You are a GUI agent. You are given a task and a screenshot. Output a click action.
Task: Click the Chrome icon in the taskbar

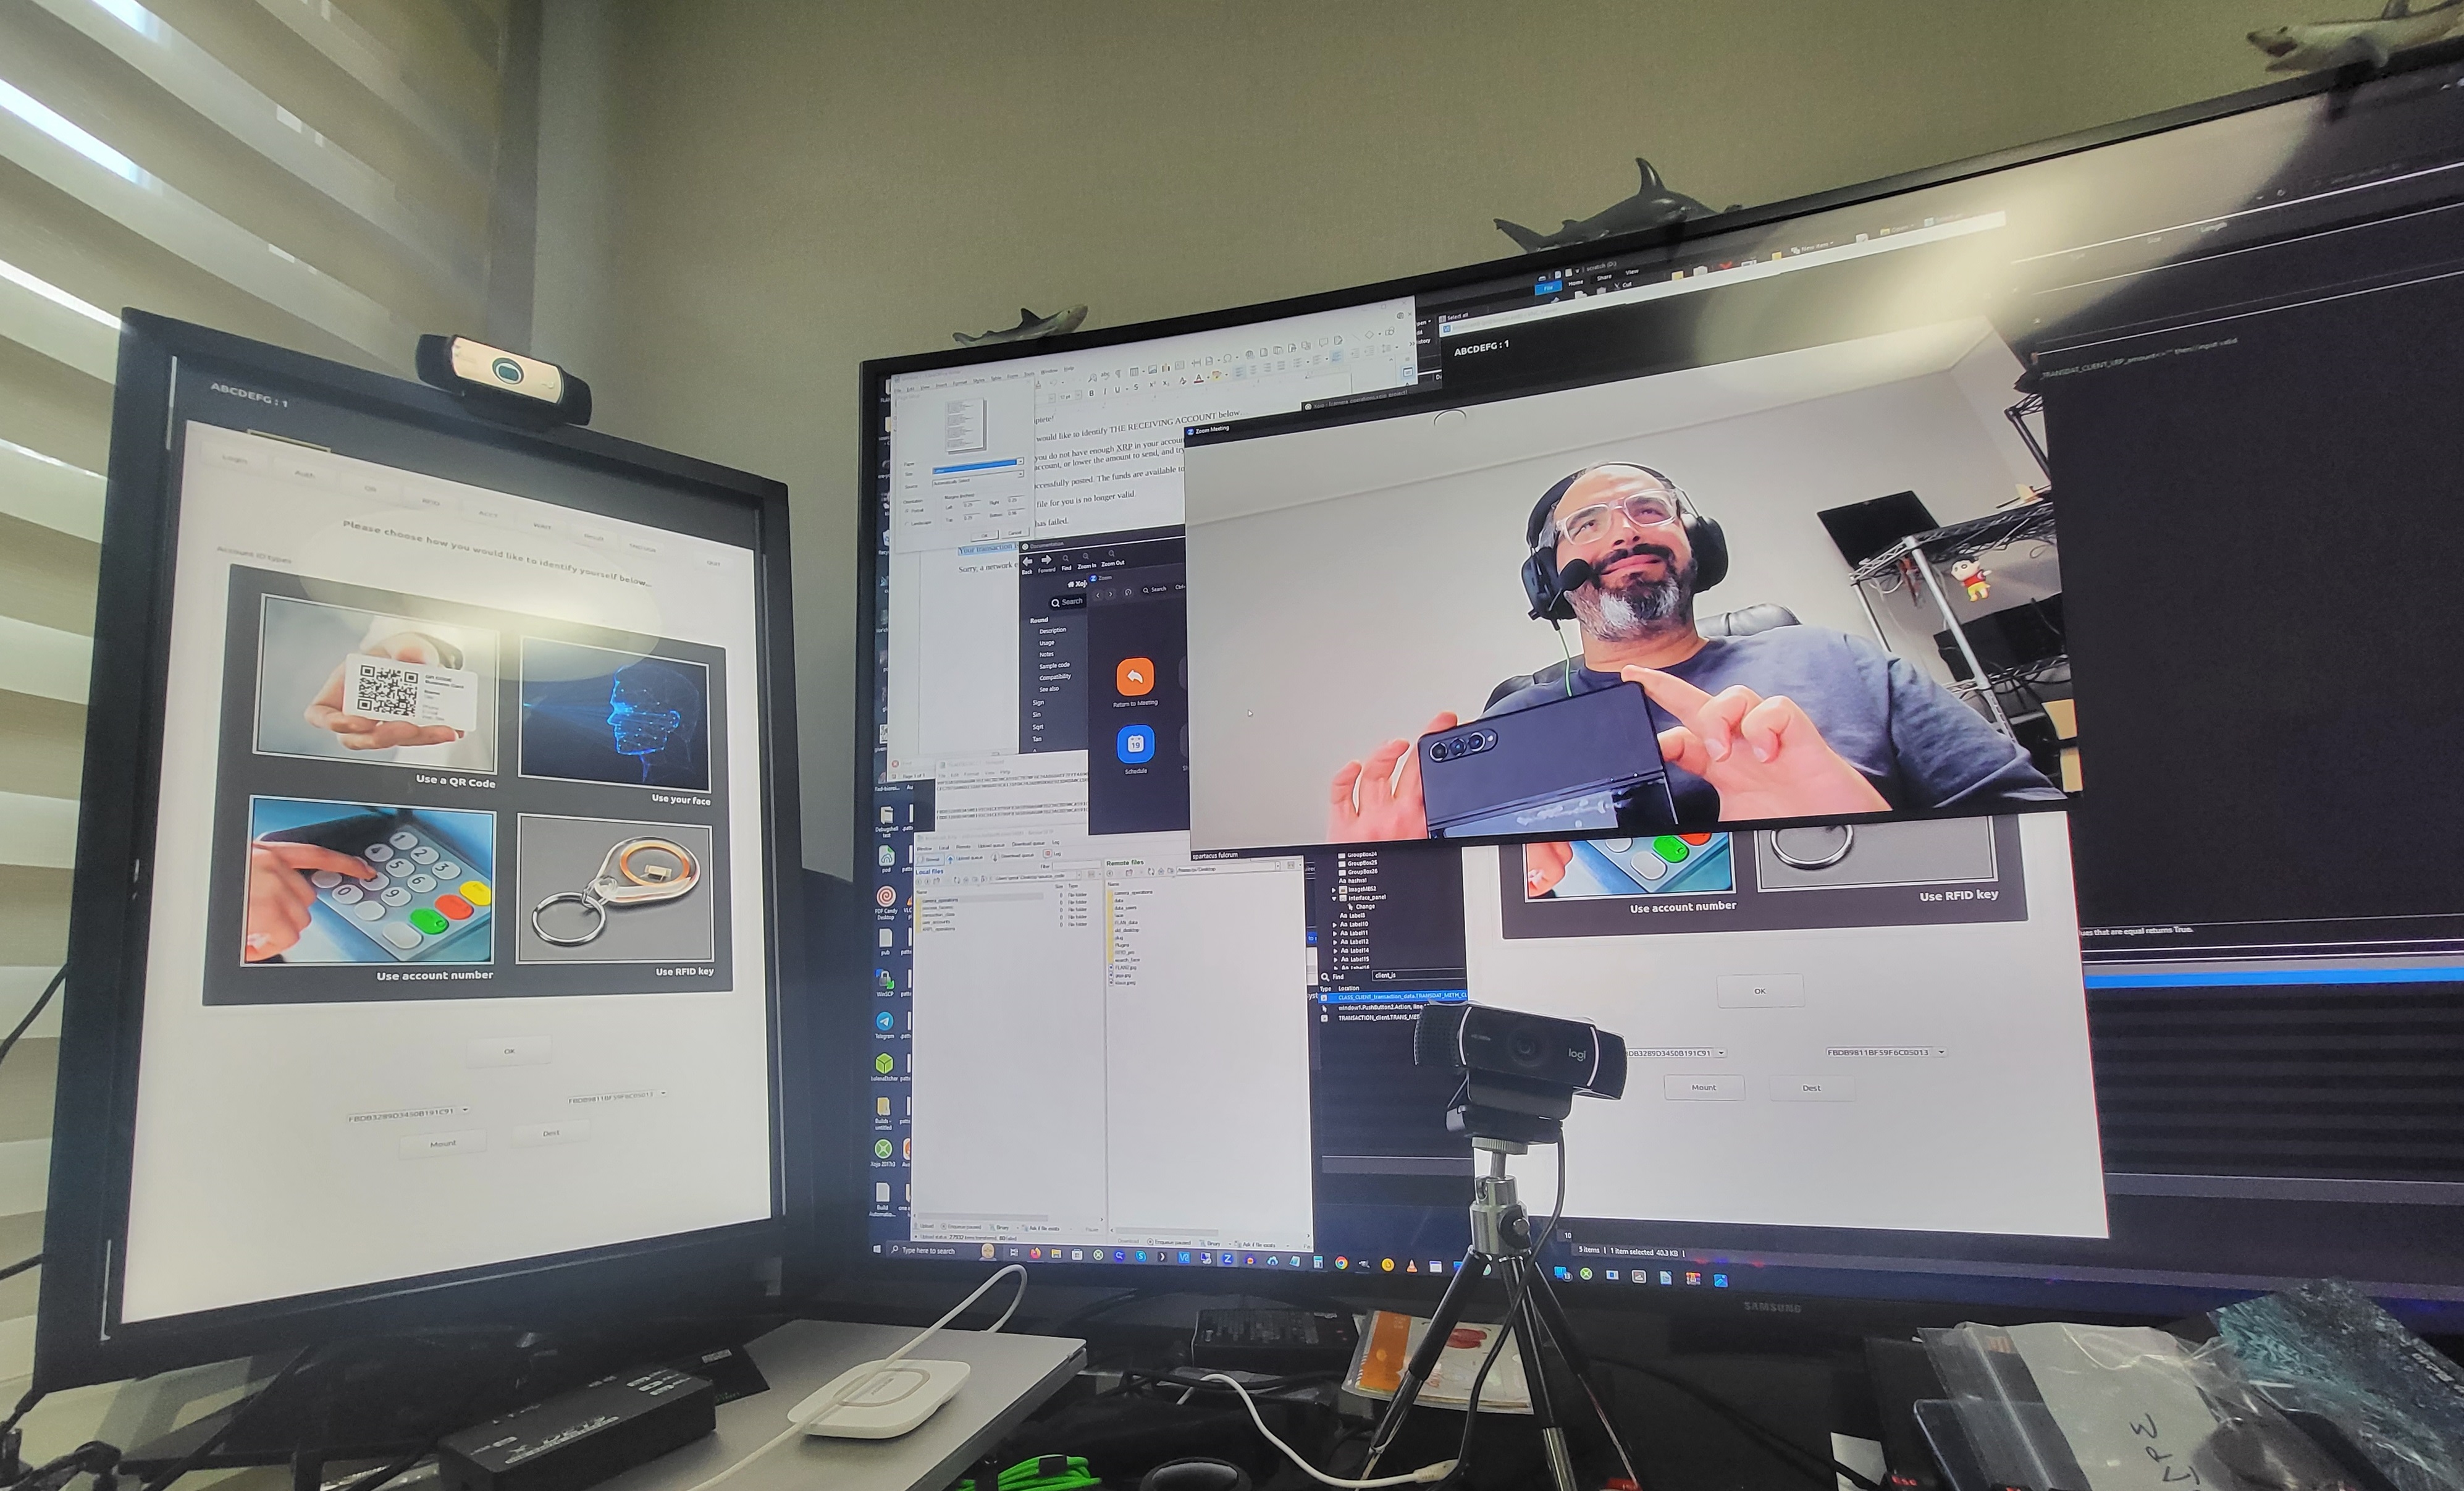click(1342, 1263)
